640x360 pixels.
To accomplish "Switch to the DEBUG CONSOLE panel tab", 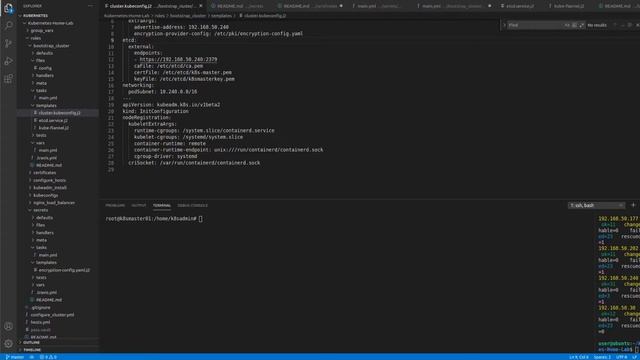I will (x=192, y=205).
